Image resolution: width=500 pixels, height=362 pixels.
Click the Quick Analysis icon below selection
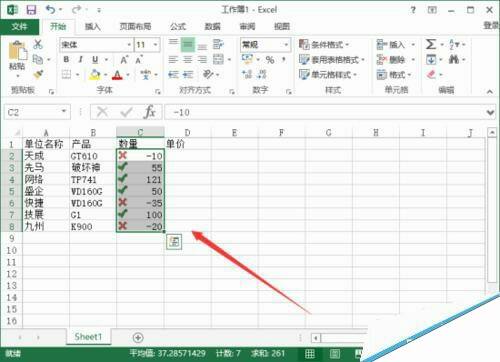pos(174,242)
